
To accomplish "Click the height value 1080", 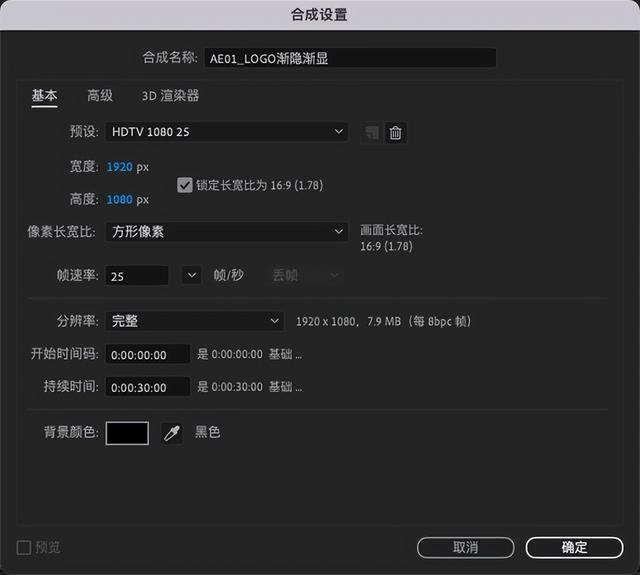I will (120, 200).
